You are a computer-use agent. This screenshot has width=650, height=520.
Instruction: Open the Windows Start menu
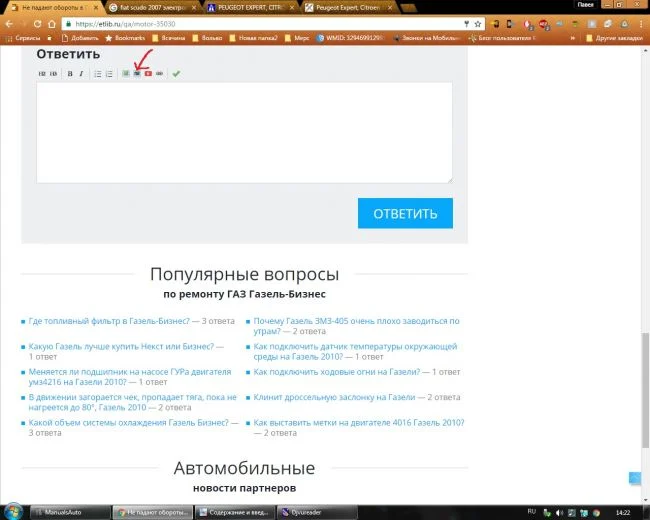pos(12,511)
